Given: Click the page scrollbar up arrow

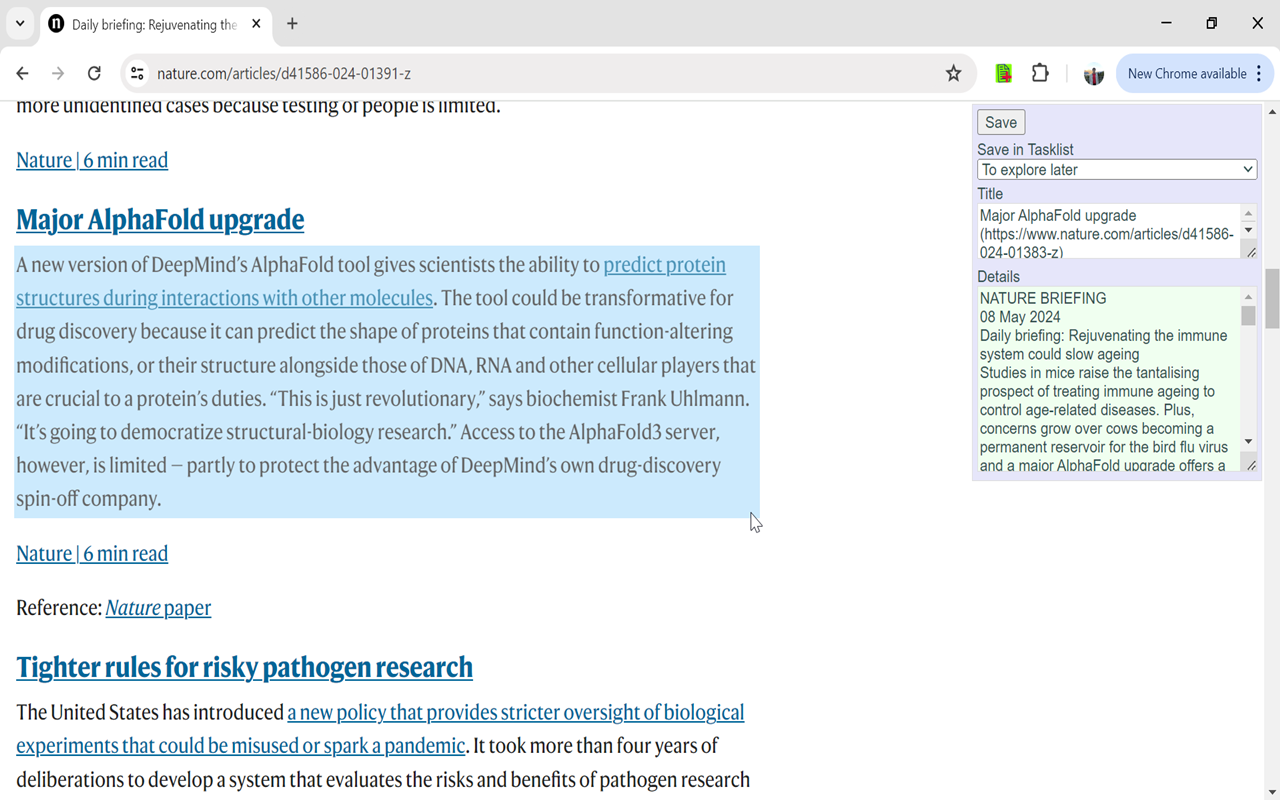Looking at the screenshot, I should pyautogui.click(x=1272, y=110).
